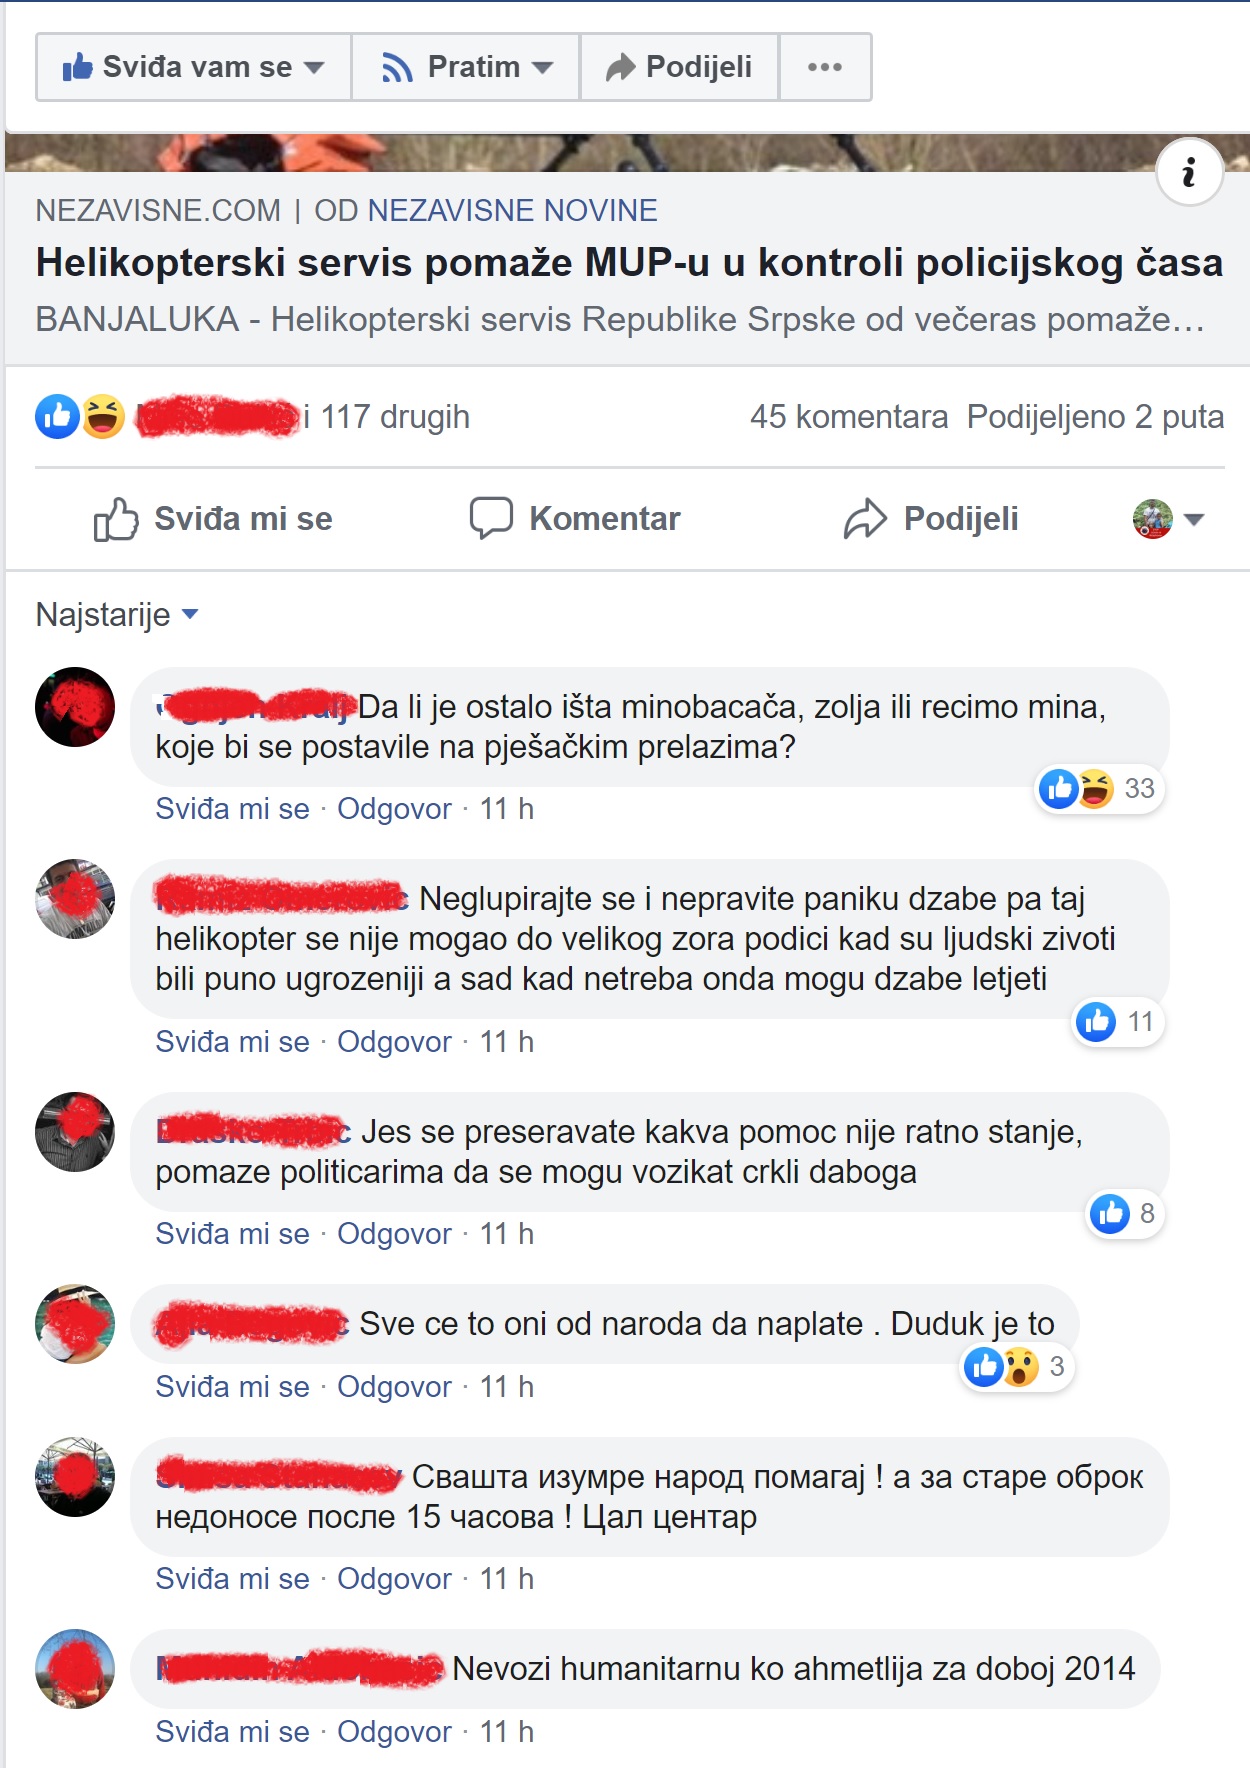Expand the 'Najstarije' comment sorting dropdown
The height and width of the screenshot is (1768, 1250).
coord(117,615)
